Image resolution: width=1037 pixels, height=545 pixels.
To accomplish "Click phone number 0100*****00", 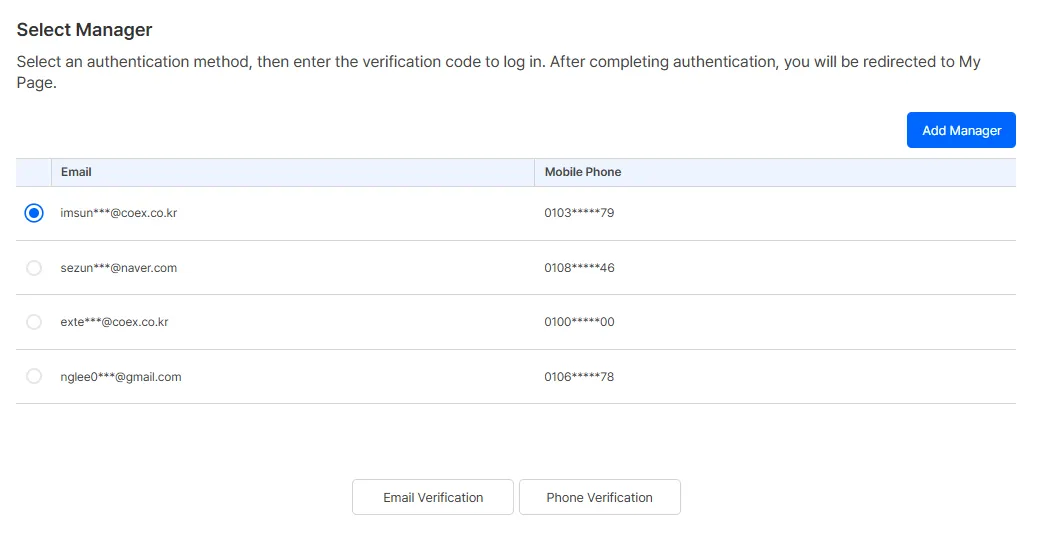I will 579,322.
